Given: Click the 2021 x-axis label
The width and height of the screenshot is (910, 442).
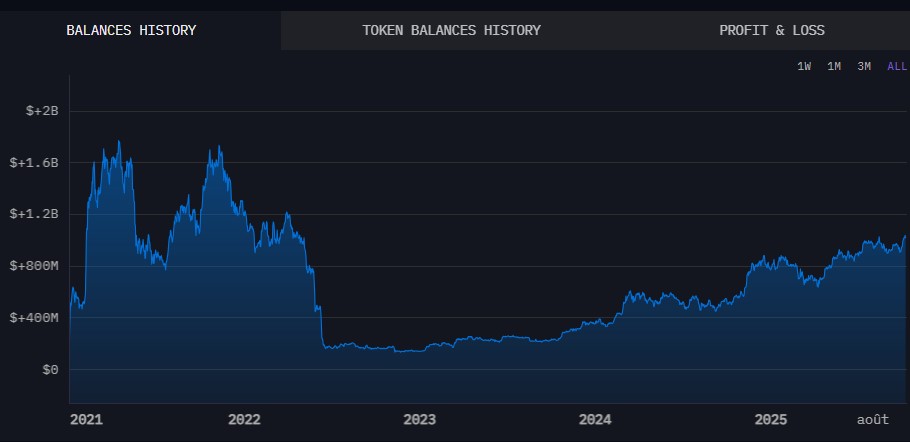Looking at the screenshot, I should point(87,420).
